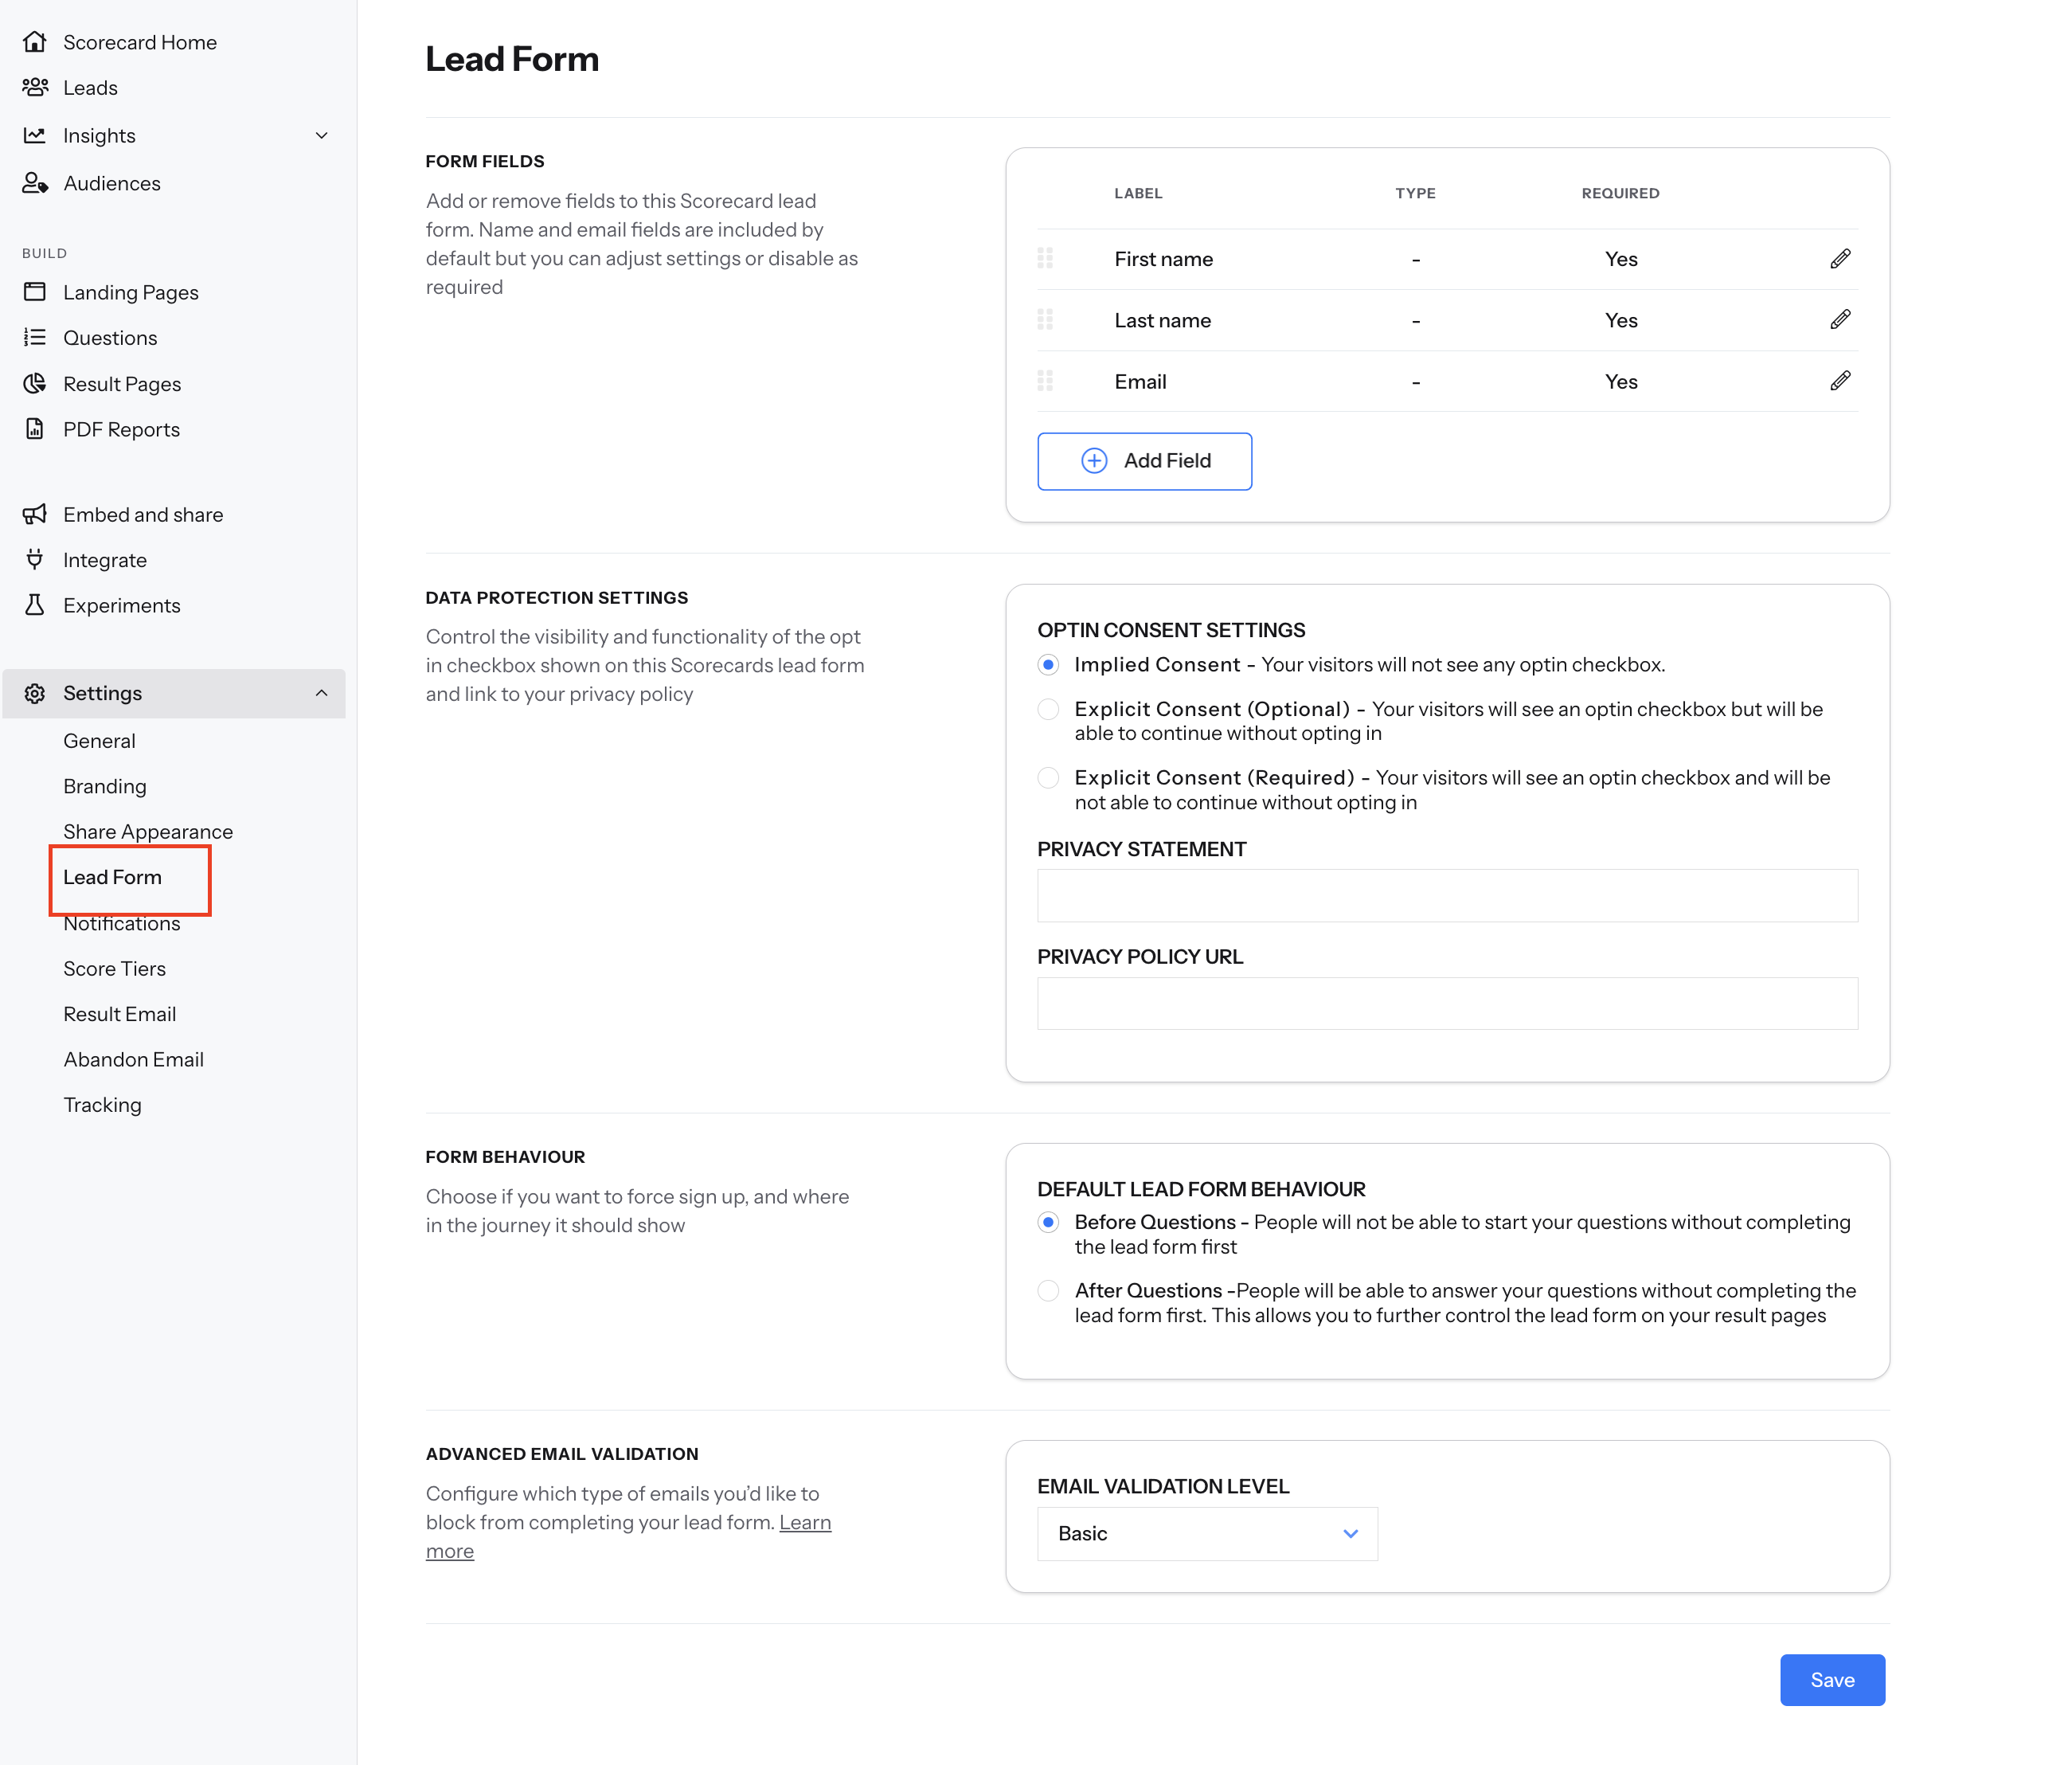Click the blue Save button
The image size is (2072, 1765).
click(x=1831, y=1680)
